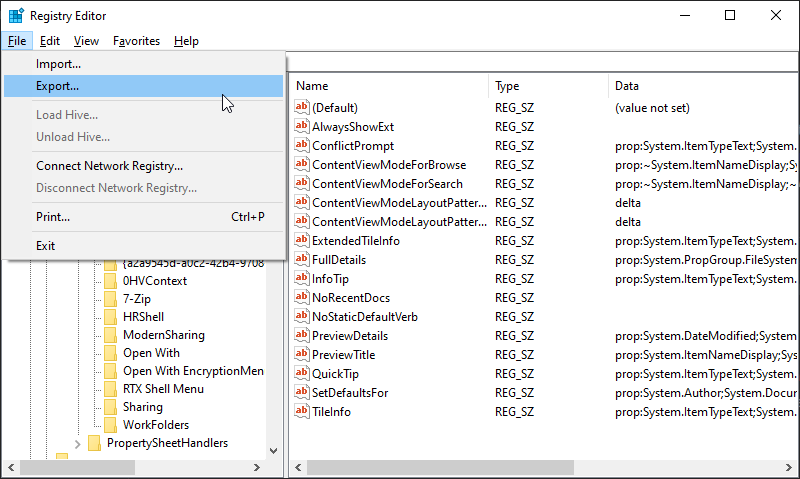This screenshot has width=800, height=479.
Task: Click the tree pane scroll-down arrow
Action: click(273, 450)
